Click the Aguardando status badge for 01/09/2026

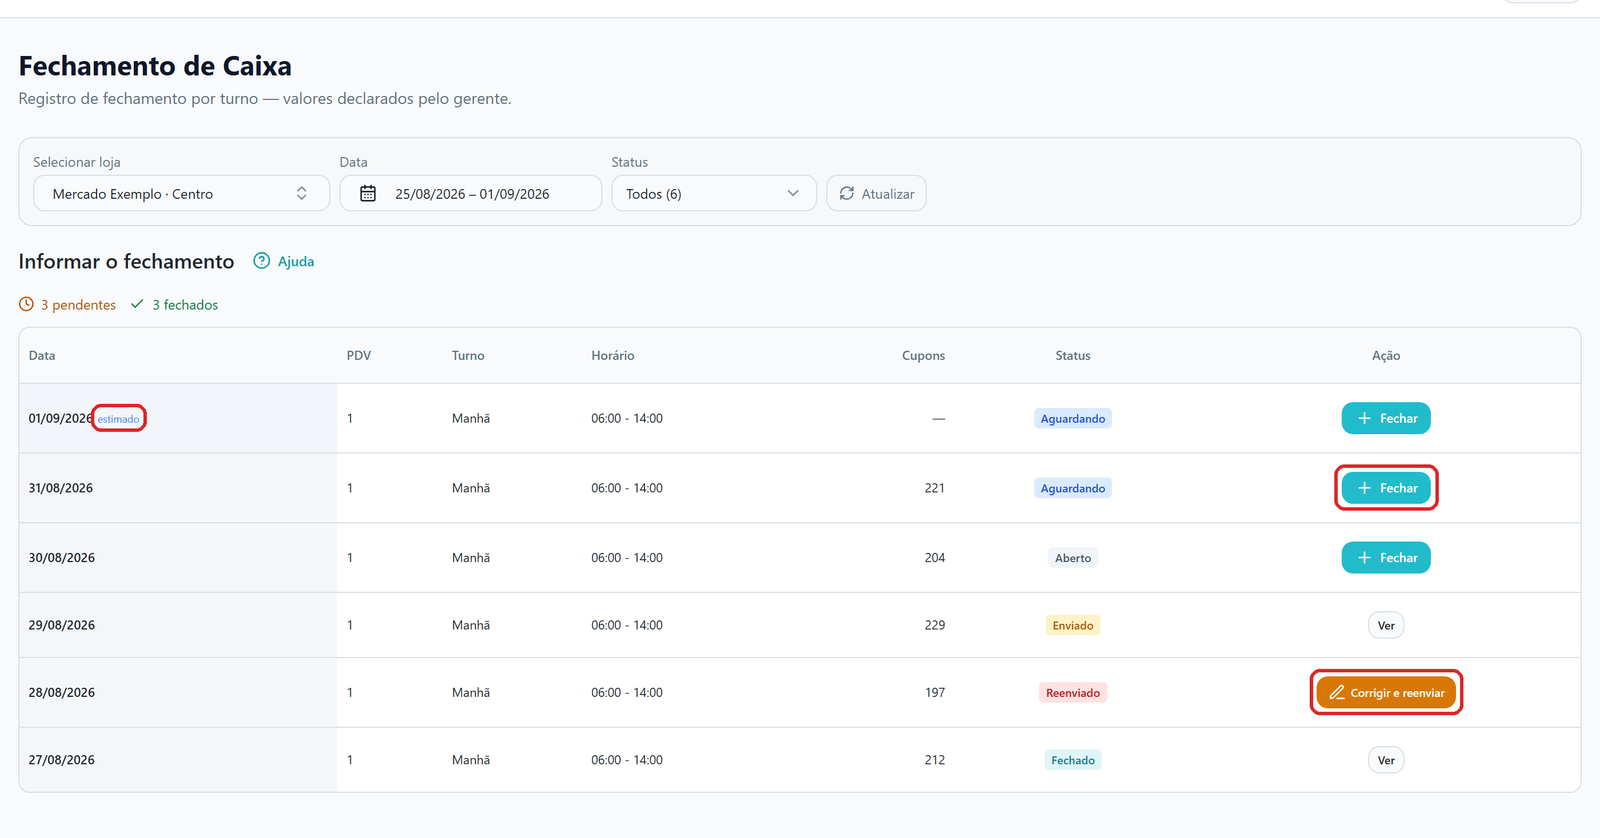pyautogui.click(x=1073, y=418)
